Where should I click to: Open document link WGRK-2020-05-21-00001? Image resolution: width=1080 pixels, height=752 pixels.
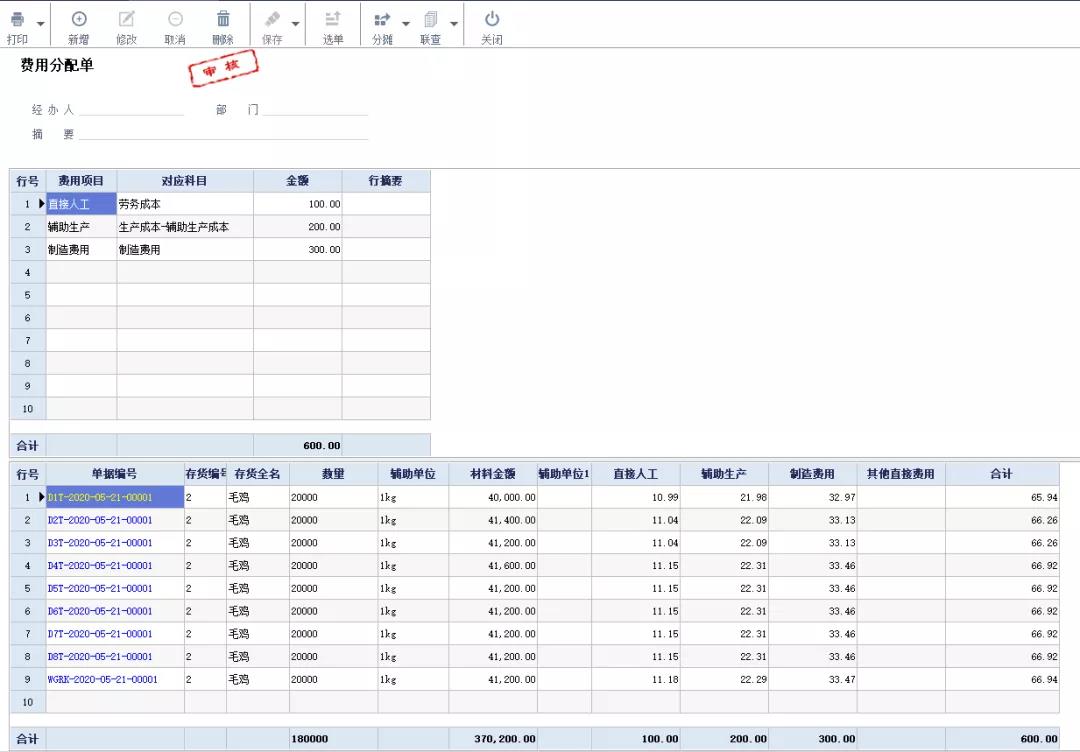tap(103, 680)
